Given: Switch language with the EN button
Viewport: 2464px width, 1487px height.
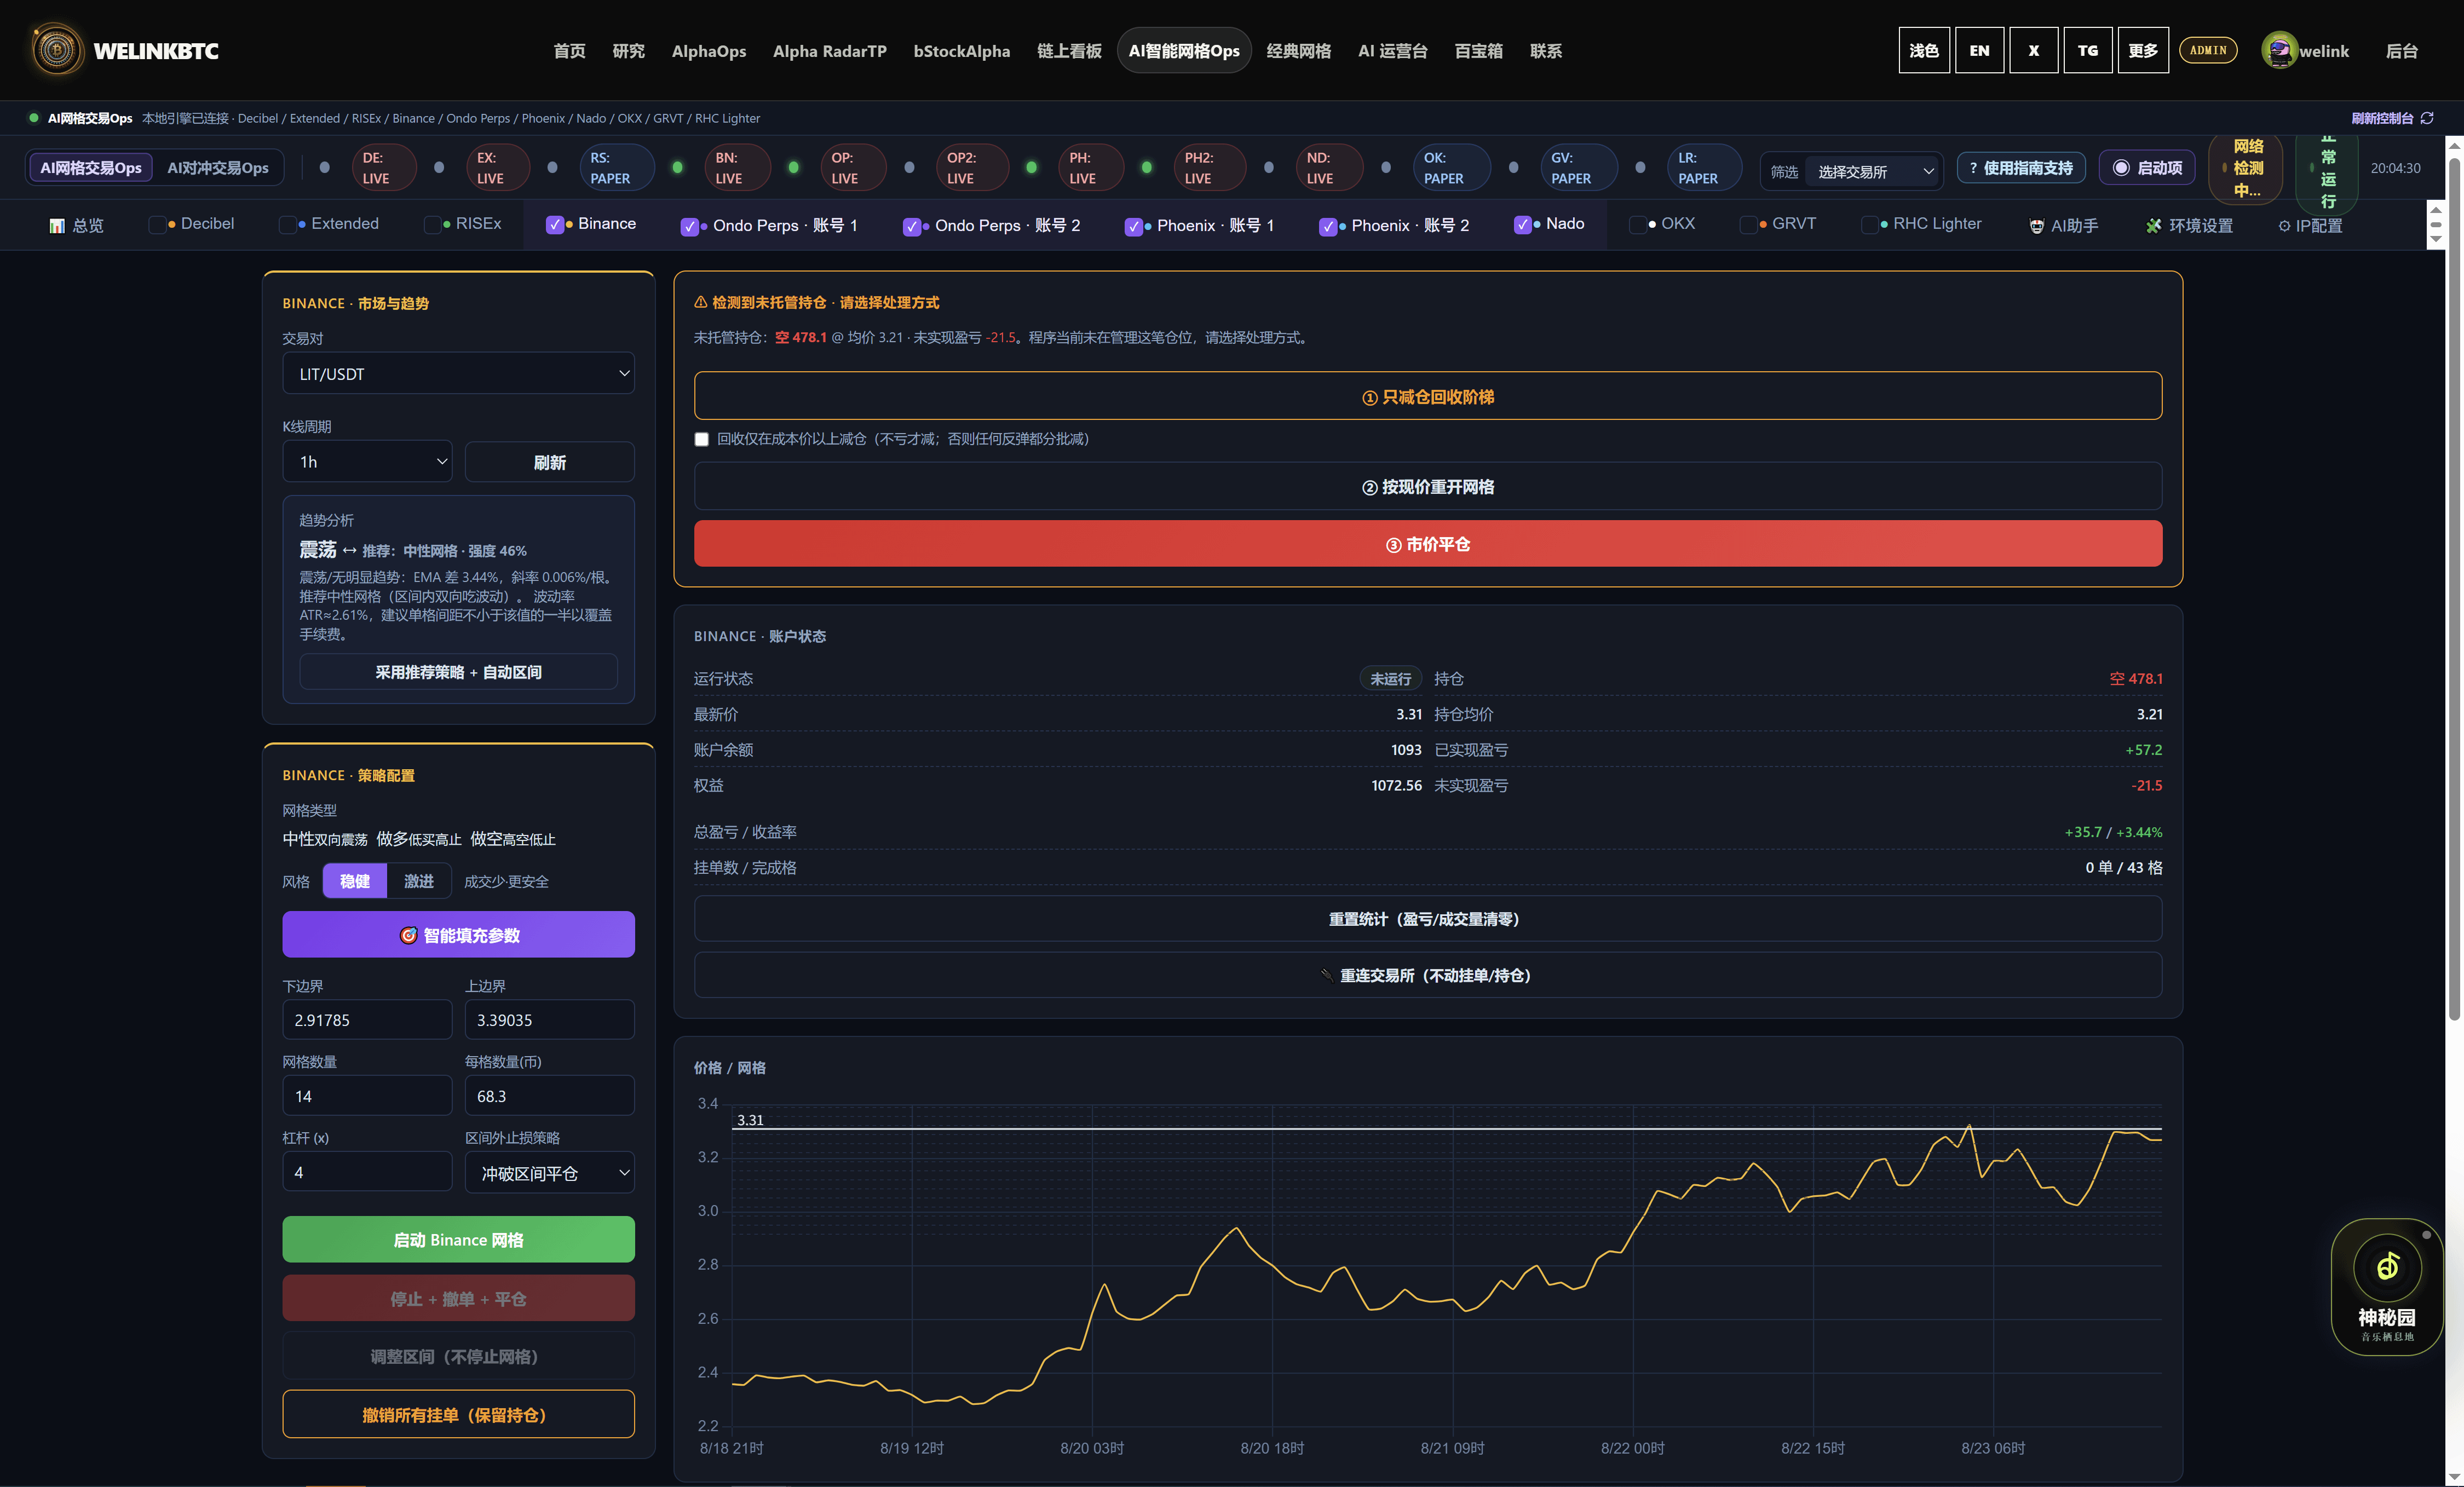Looking at the screenshot, I should pos(1979,50).
